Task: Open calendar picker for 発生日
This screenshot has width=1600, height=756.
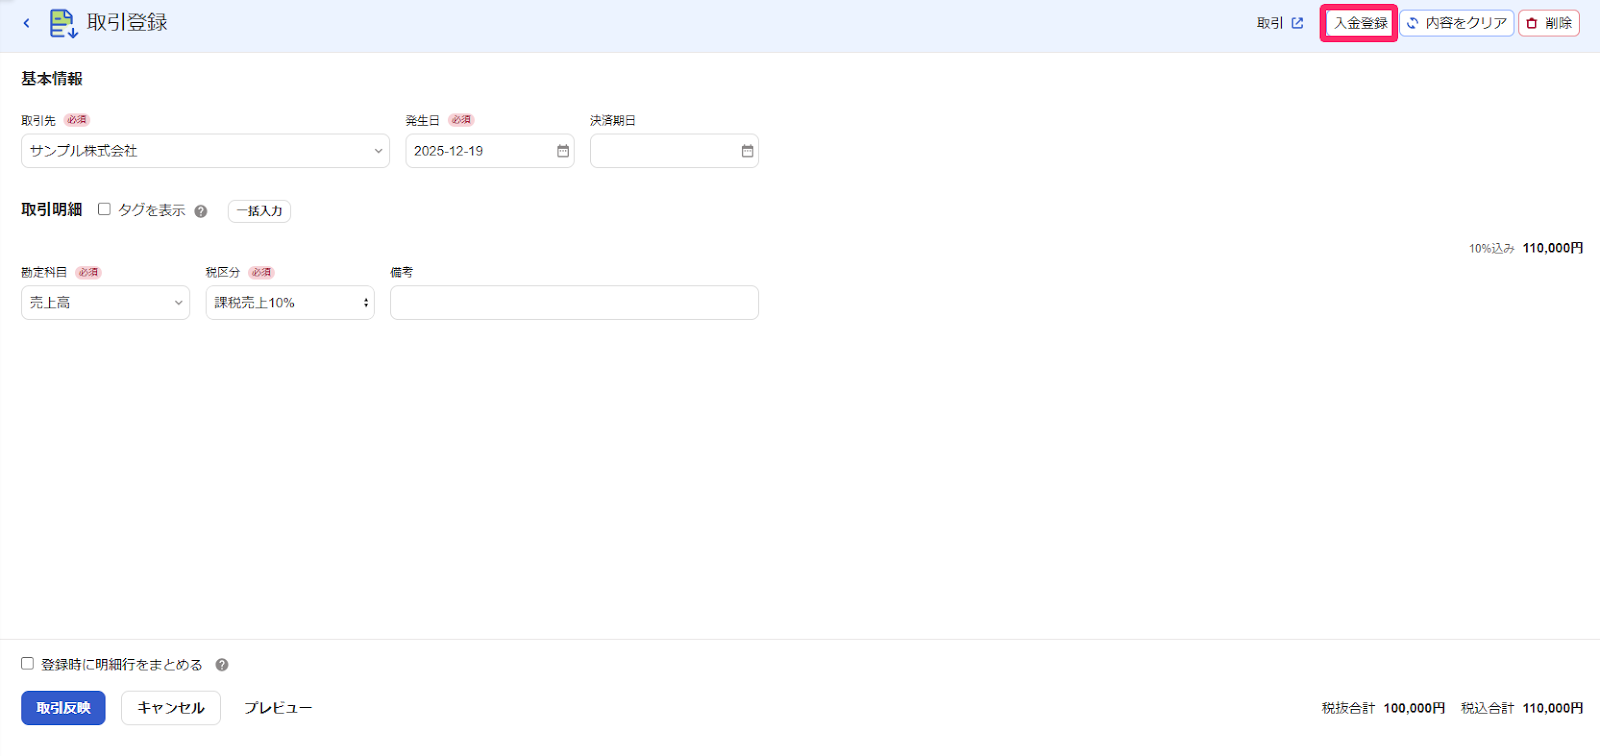Action: pyautogui.click(x=563, y=151)
